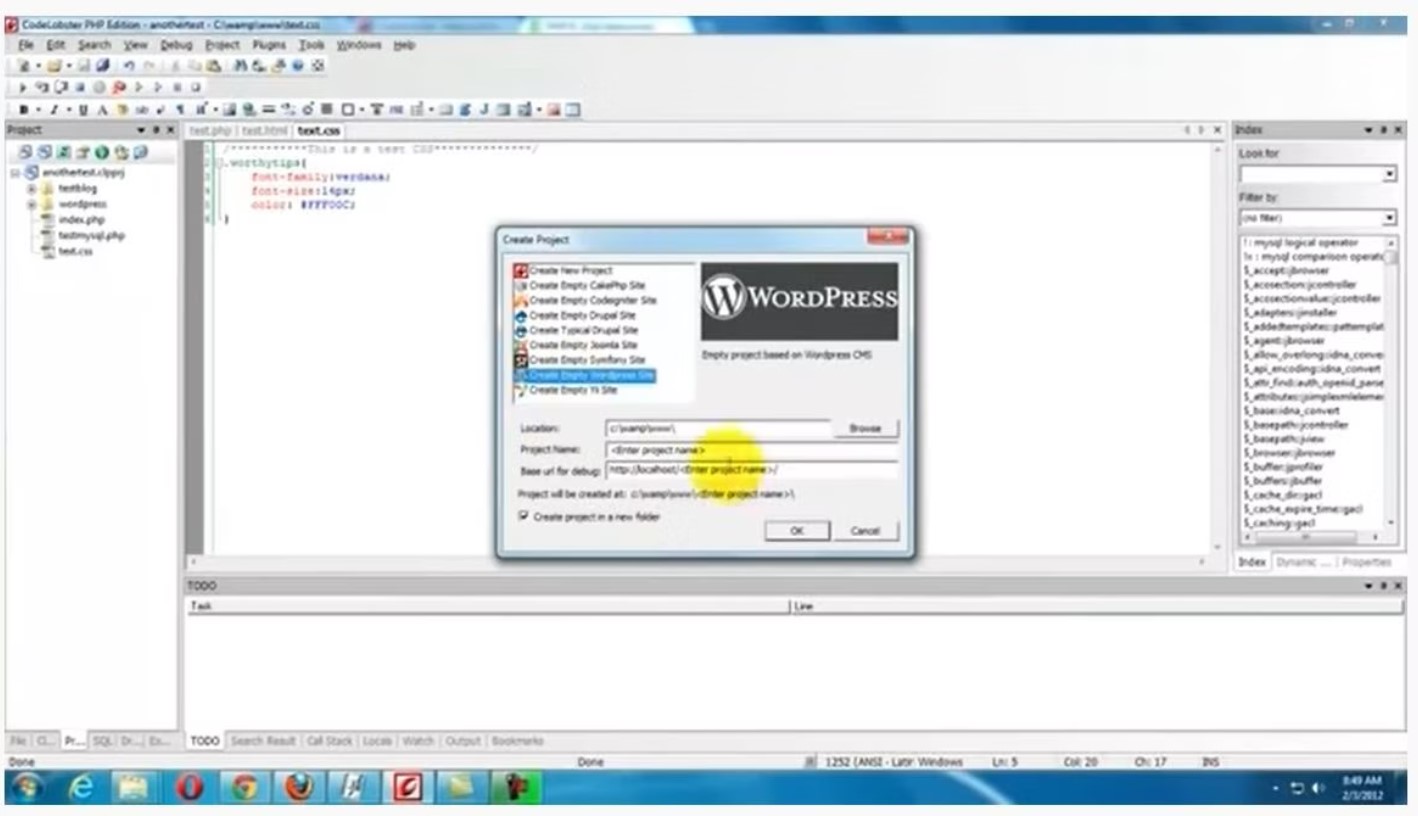
Task: Click the Bold formatting icon
Action: point(24,110)
